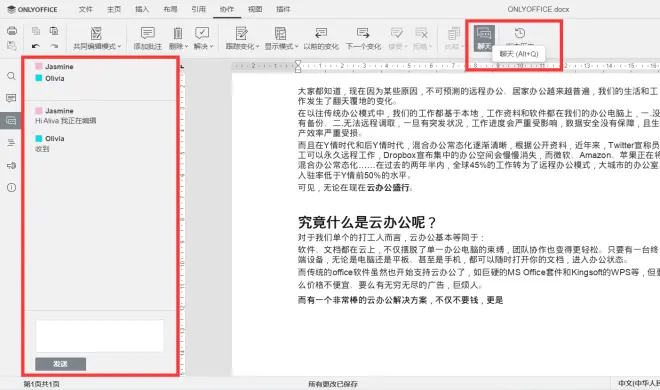Click the 发送 send button in chat
Screen dimensions: 660x390
click(61, 364)
